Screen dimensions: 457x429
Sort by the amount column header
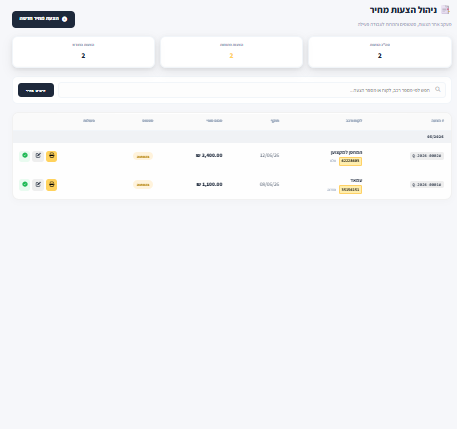click(214, 121)
